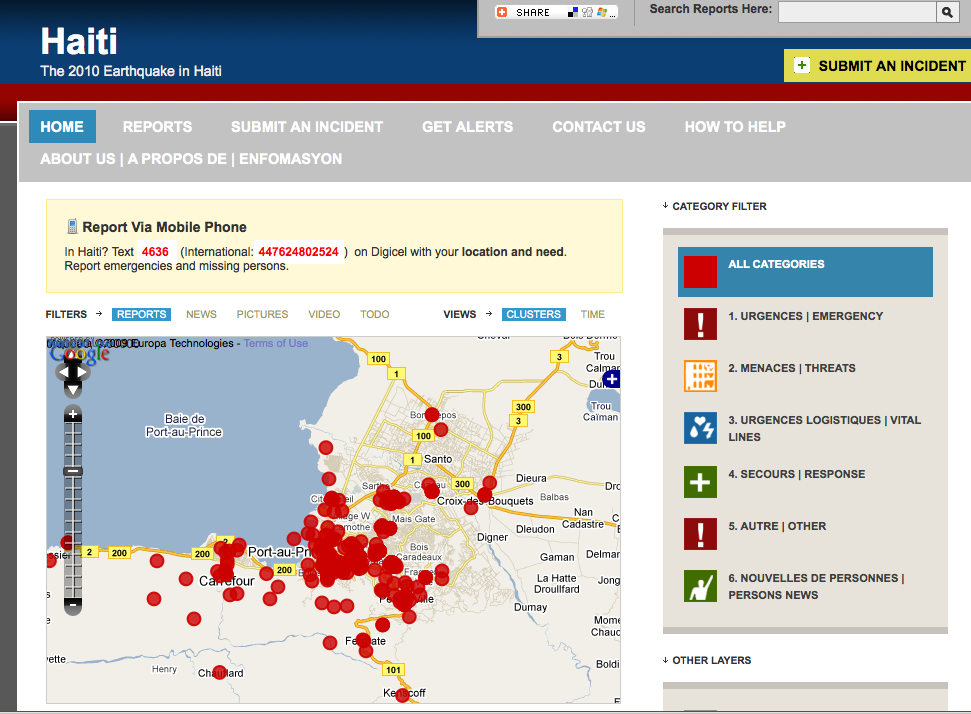Image resolution: width=971 pixels, height=714 pixels.
Task: Click the map zoom slider handle
Action: (73, 471)
